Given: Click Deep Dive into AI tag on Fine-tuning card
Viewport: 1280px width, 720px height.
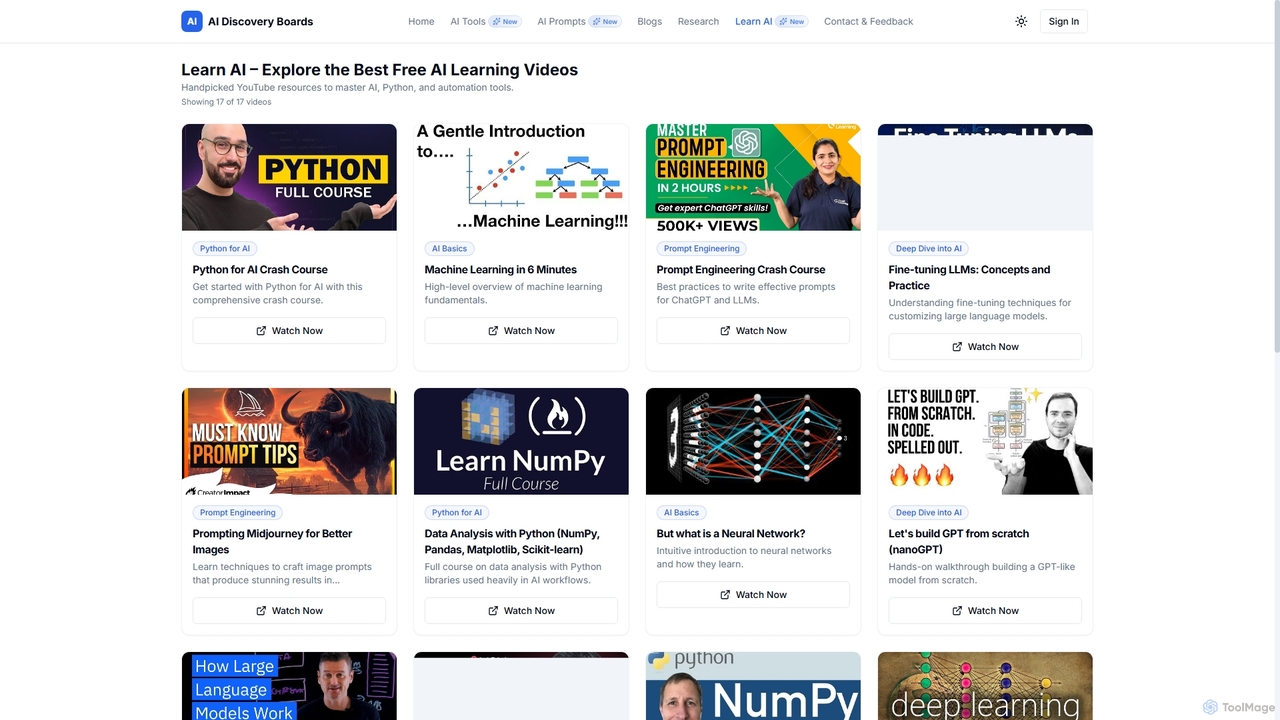Looking at the screenshot, I should (x=929, y=248).
